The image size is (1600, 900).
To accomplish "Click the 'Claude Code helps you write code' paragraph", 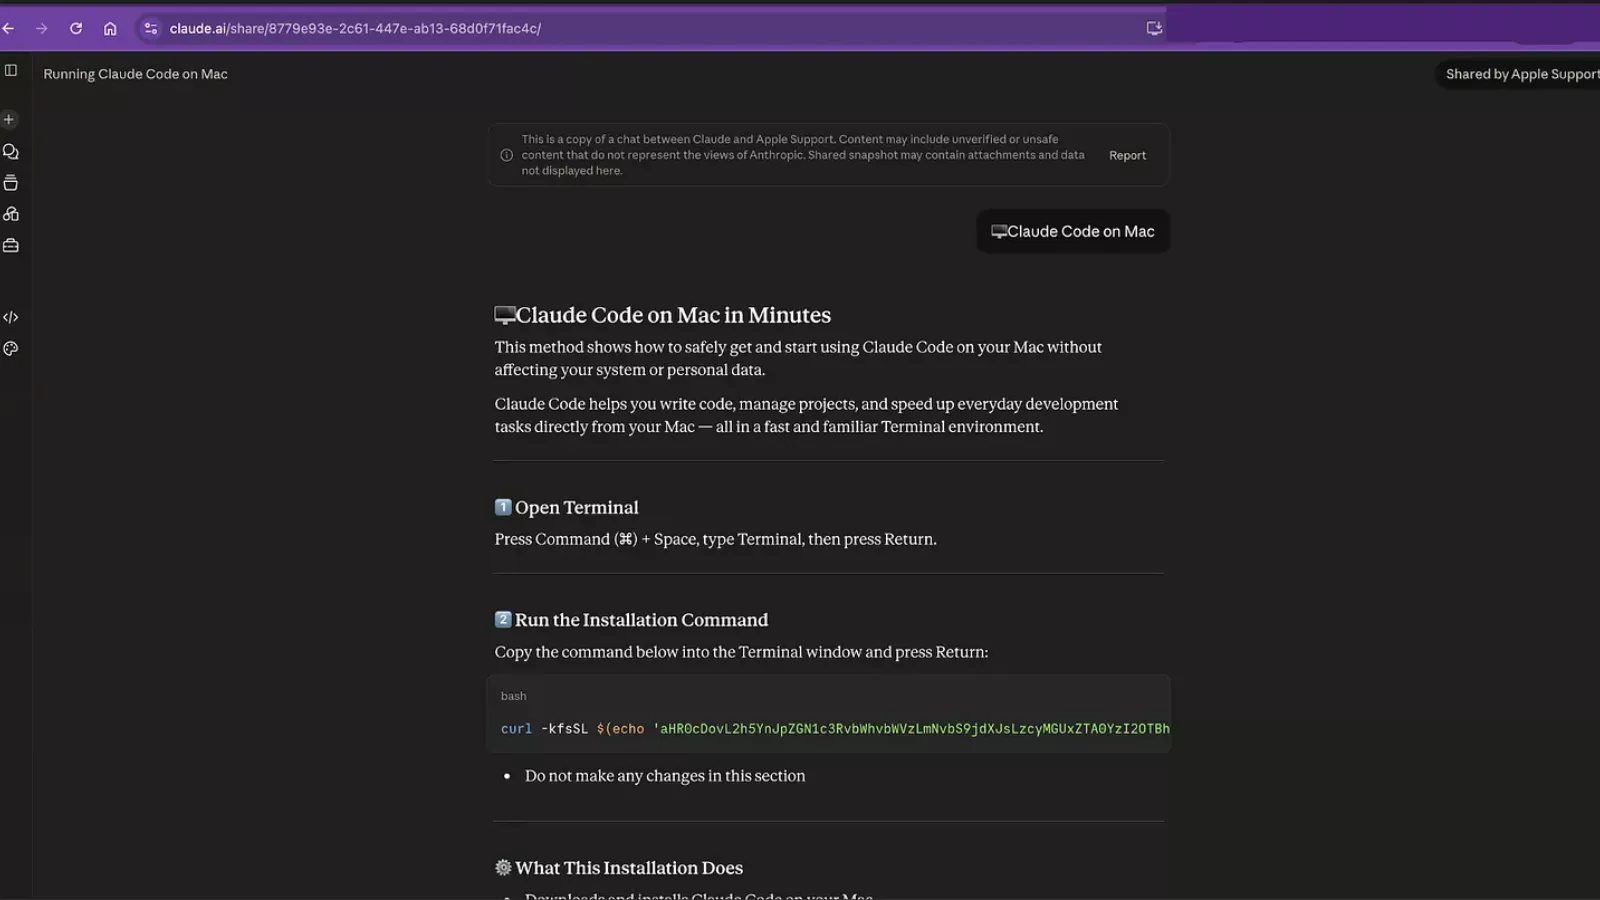I will click(806, 415).
